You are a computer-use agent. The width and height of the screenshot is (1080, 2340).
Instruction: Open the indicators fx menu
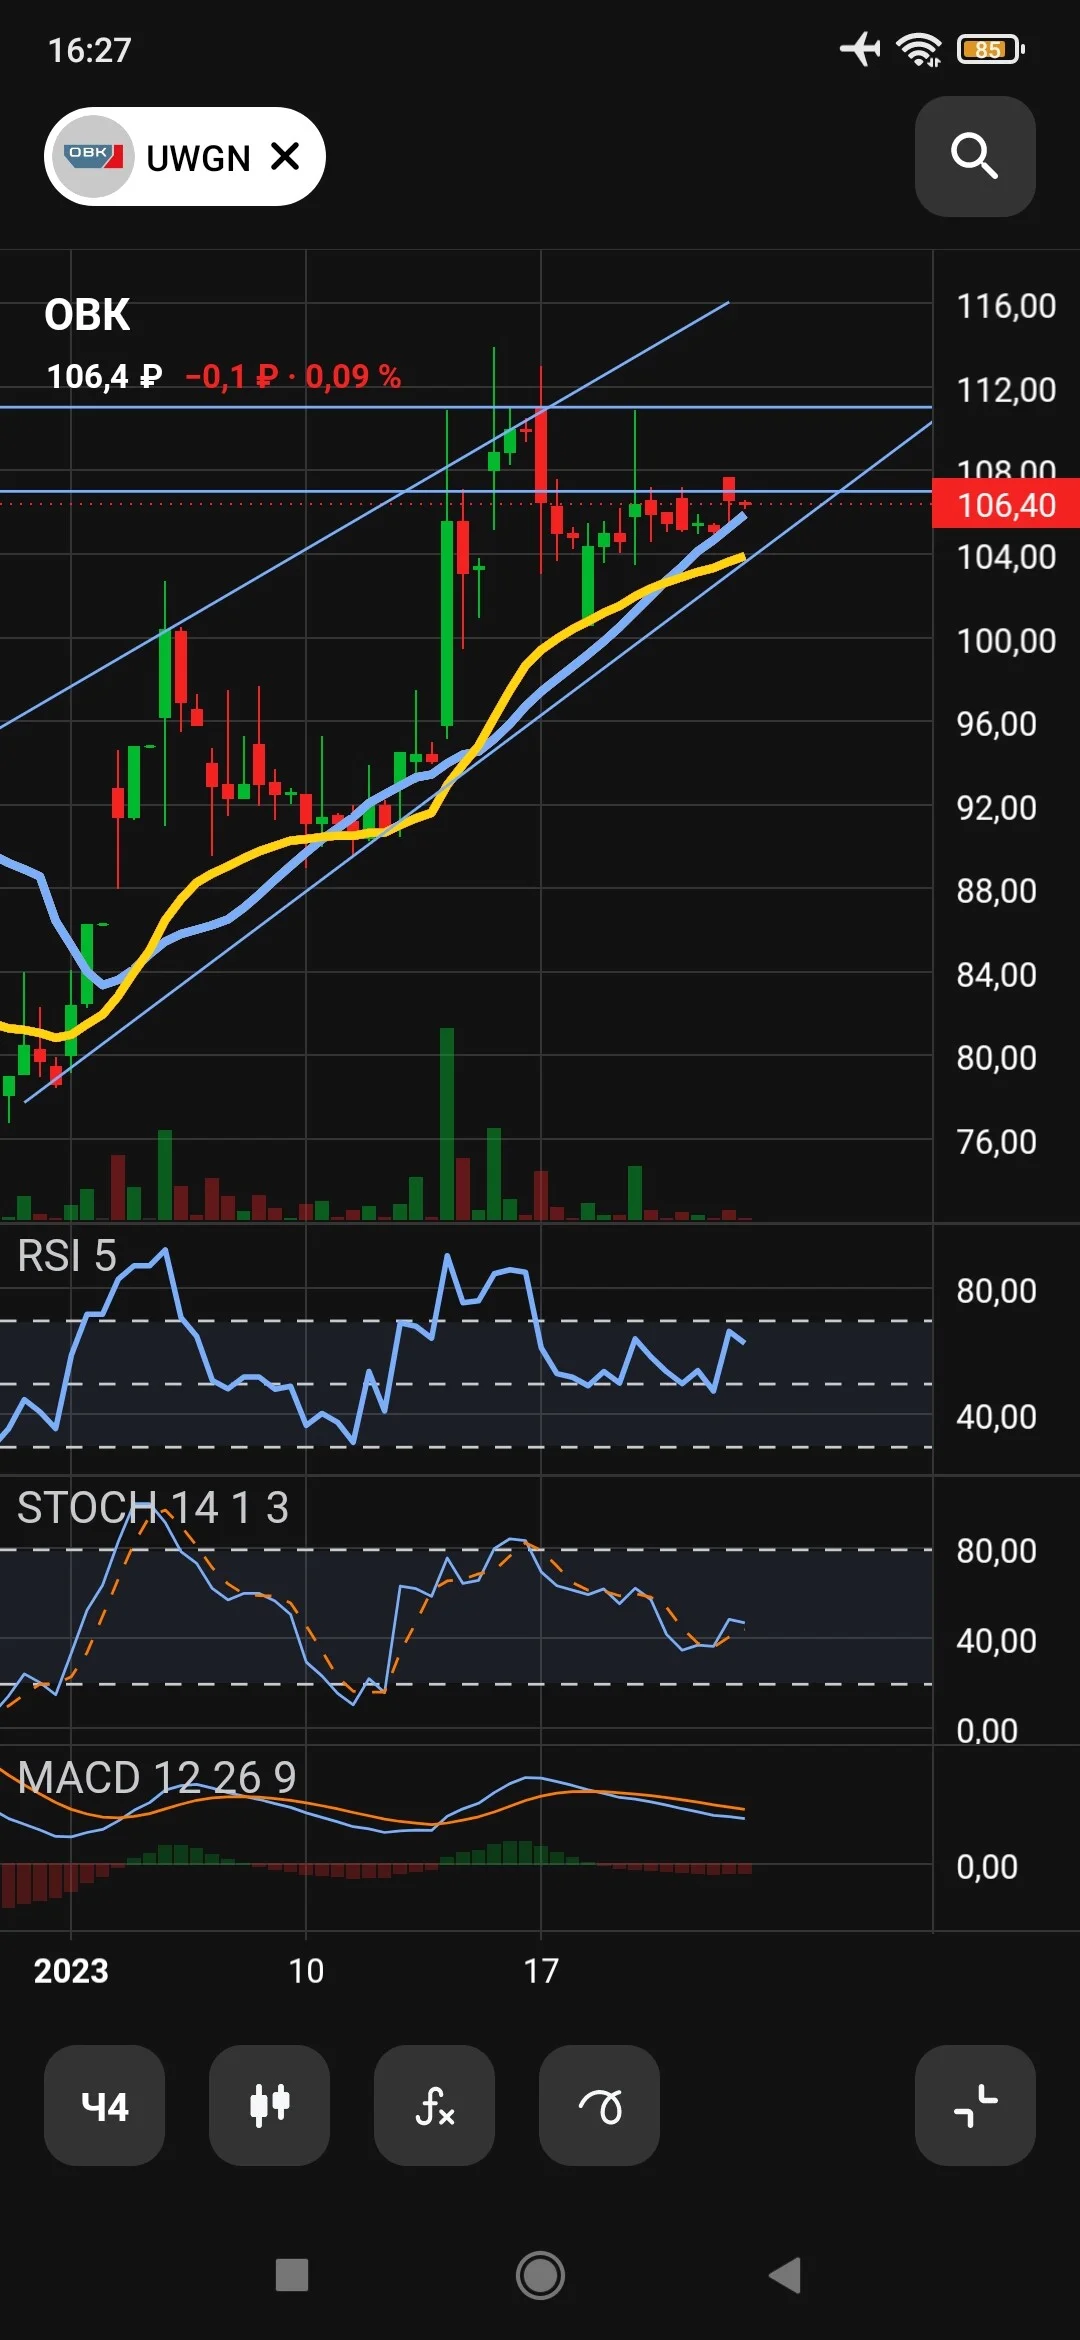click(434, 2105)
